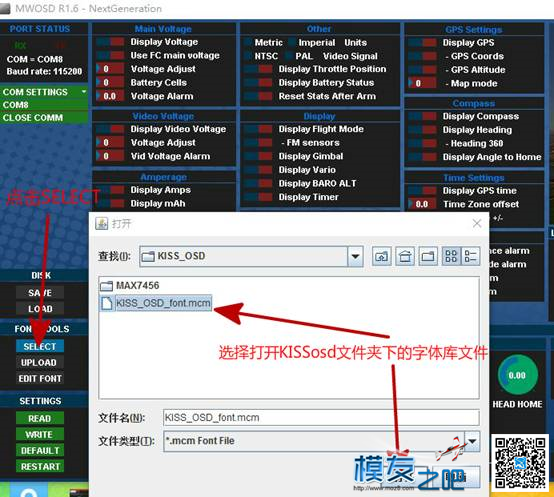Select PAL video signal
This screenshot has height=497, width=554.
tap(289, 56)
